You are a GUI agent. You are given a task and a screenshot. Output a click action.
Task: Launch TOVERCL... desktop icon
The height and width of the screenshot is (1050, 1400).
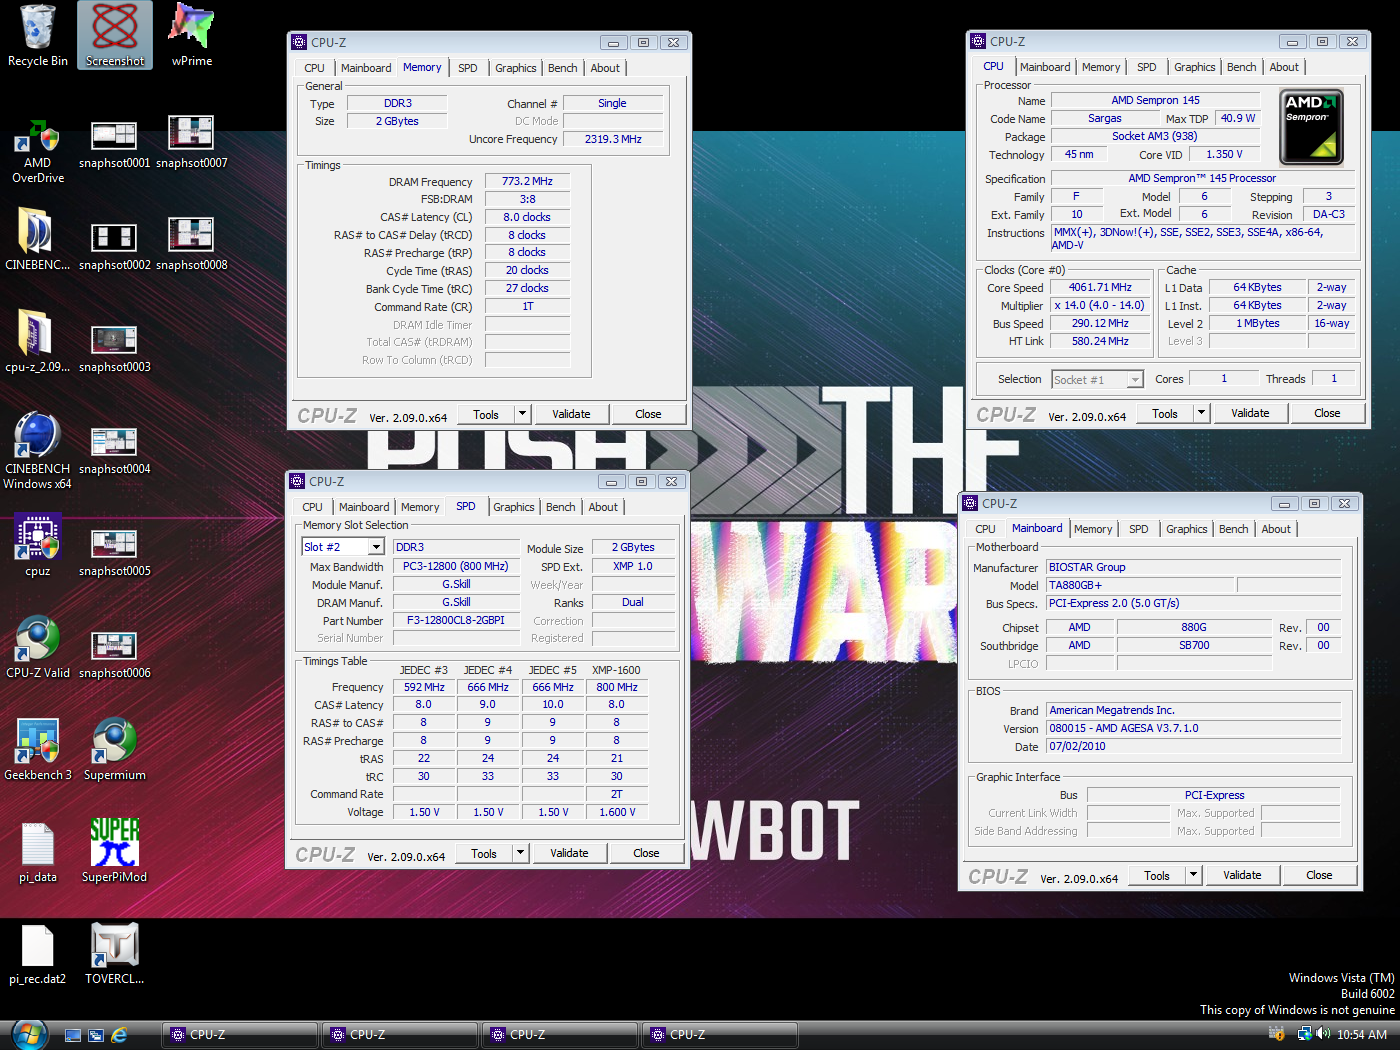115,954
